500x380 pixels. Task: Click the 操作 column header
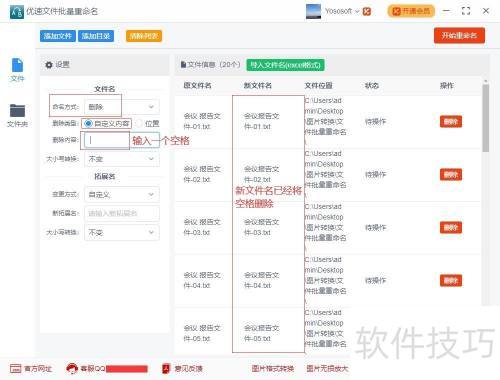pos(447,86)
